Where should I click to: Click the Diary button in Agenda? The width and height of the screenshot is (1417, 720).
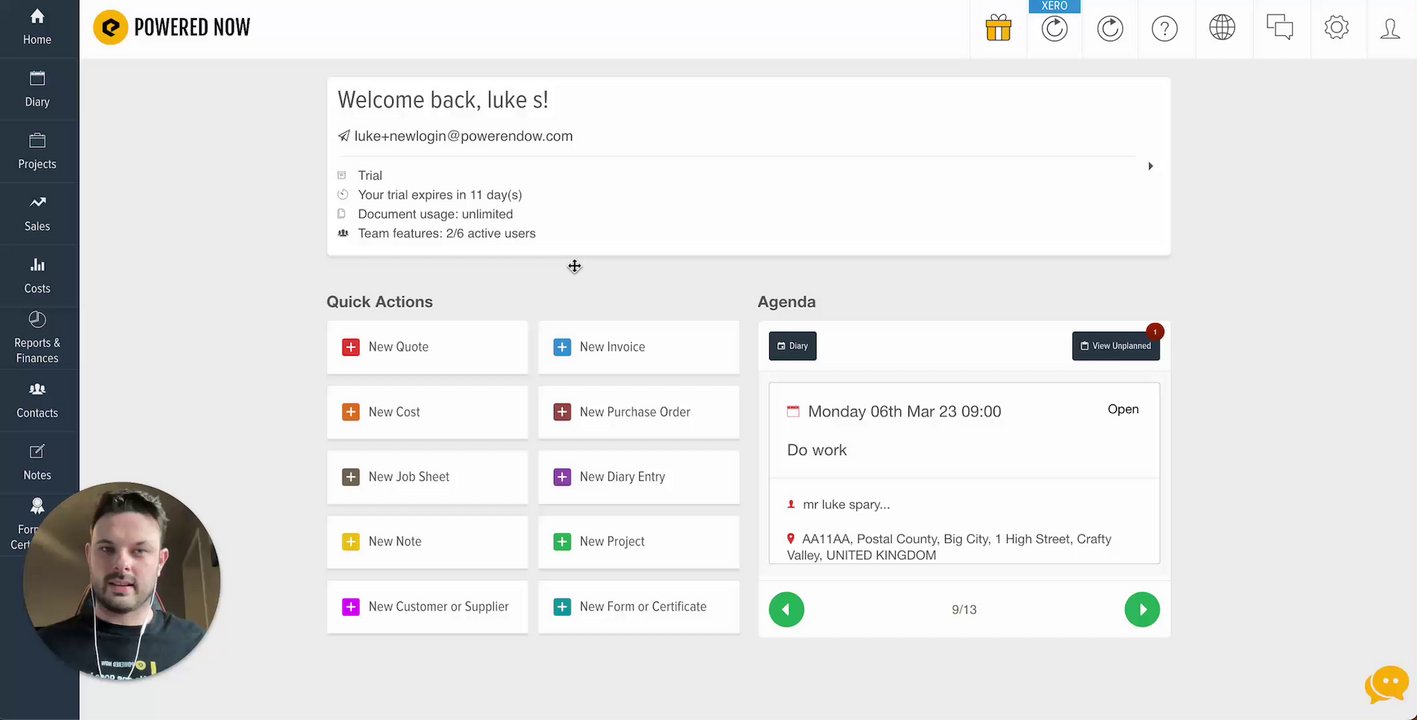click(x=792, y=346)
